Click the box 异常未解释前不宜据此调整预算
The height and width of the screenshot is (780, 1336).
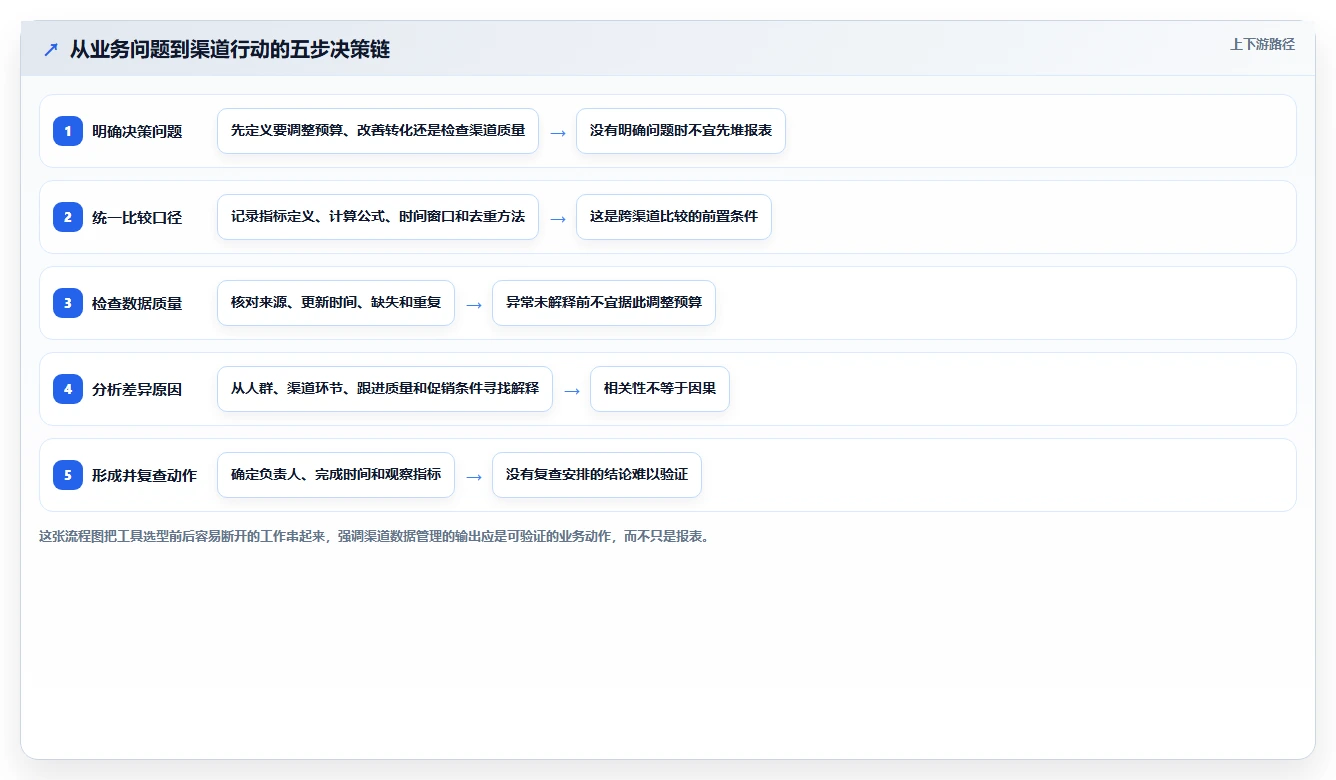[x=604, y=303]
